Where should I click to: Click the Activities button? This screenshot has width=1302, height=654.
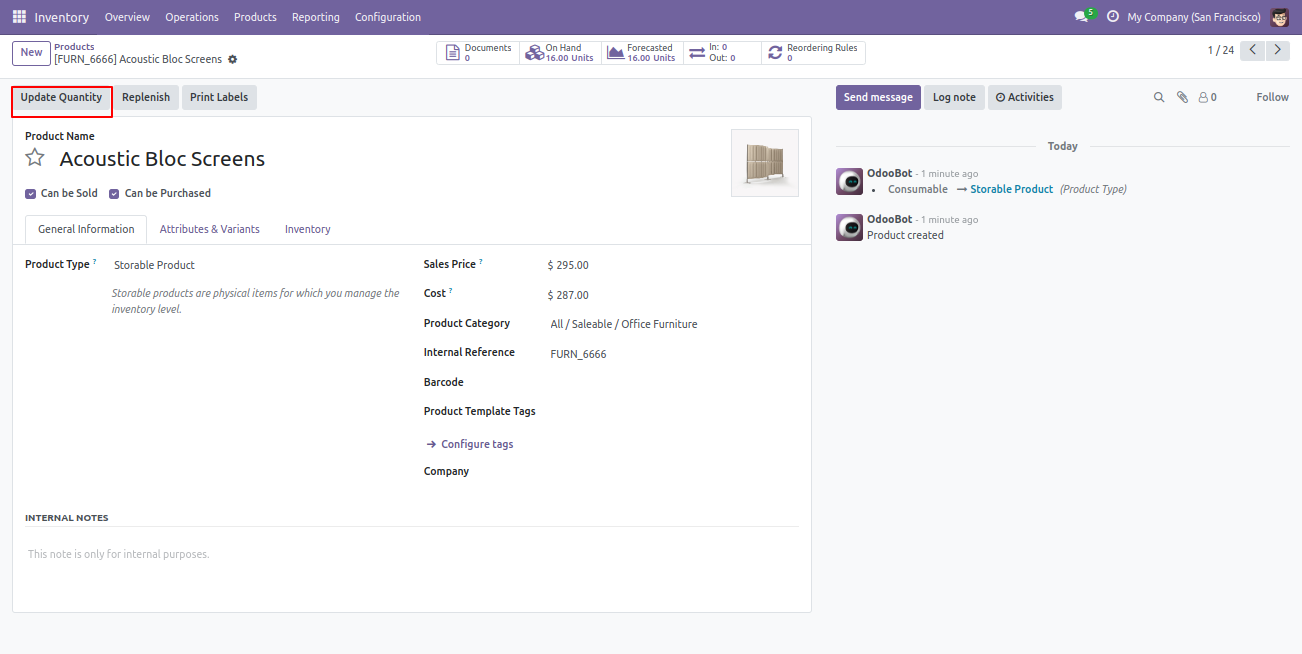[1025, 97]
